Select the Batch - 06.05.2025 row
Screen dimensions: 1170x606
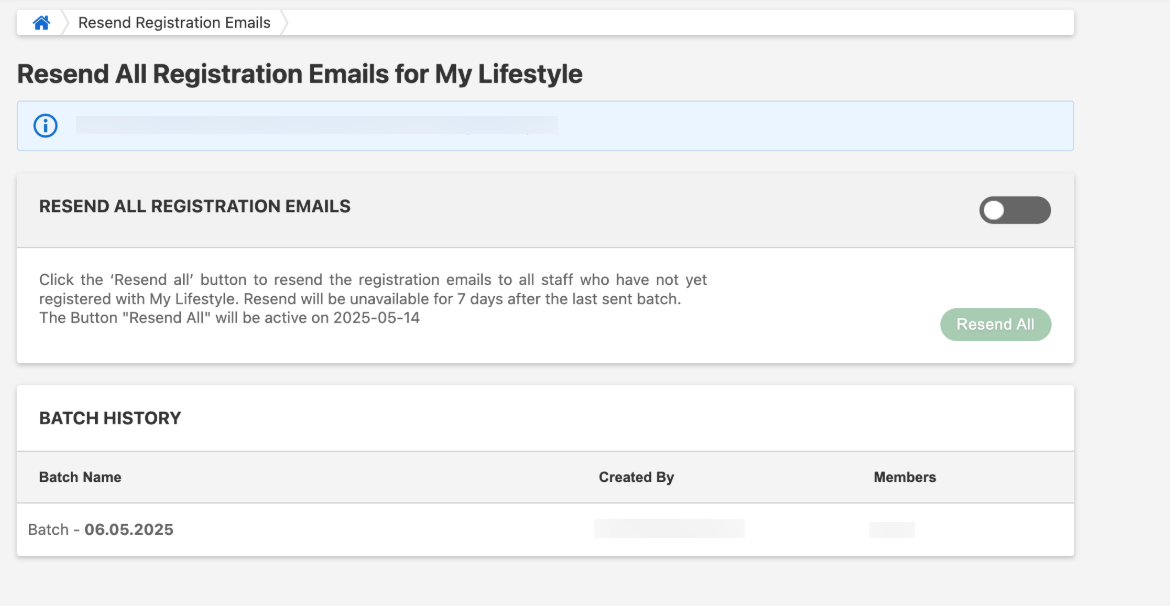[x=545, y=530]
